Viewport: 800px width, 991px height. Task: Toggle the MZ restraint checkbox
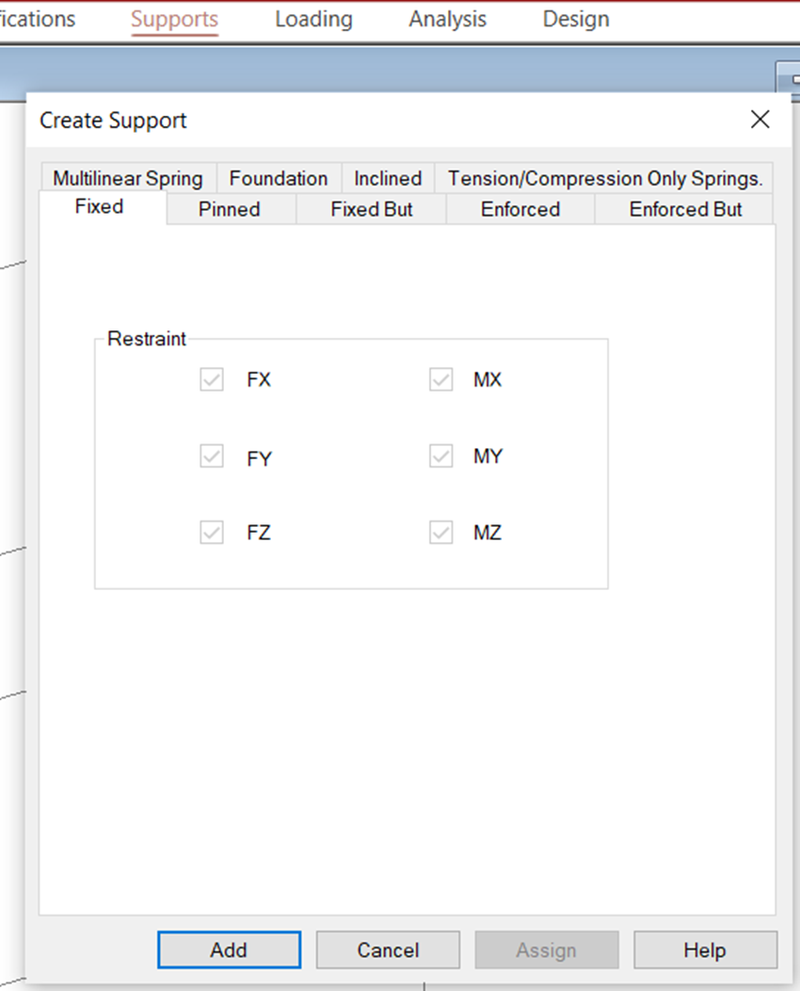[x=441, y=532]
